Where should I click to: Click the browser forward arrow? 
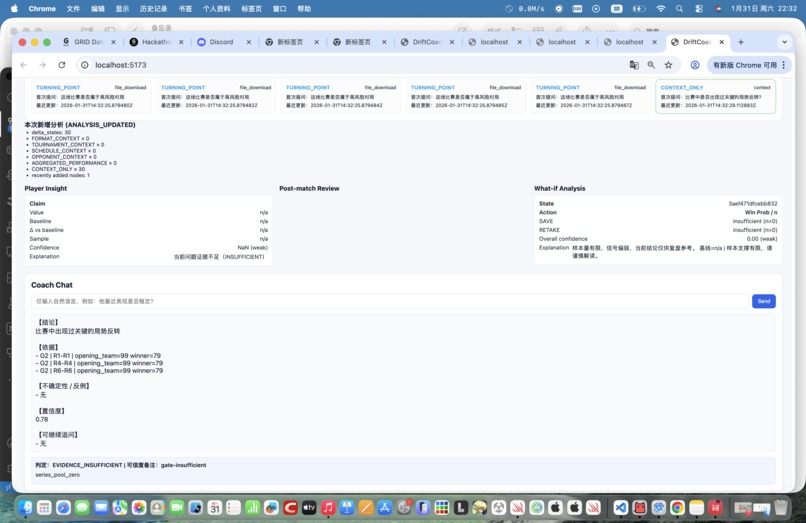pyautogui.click(x=43, y=65)
